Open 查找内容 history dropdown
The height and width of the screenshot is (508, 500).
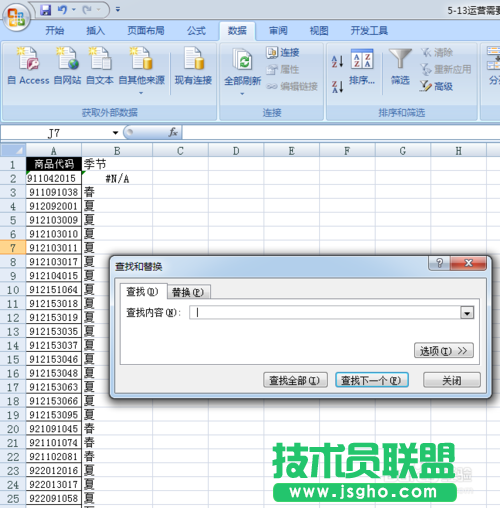pos(467,313)
